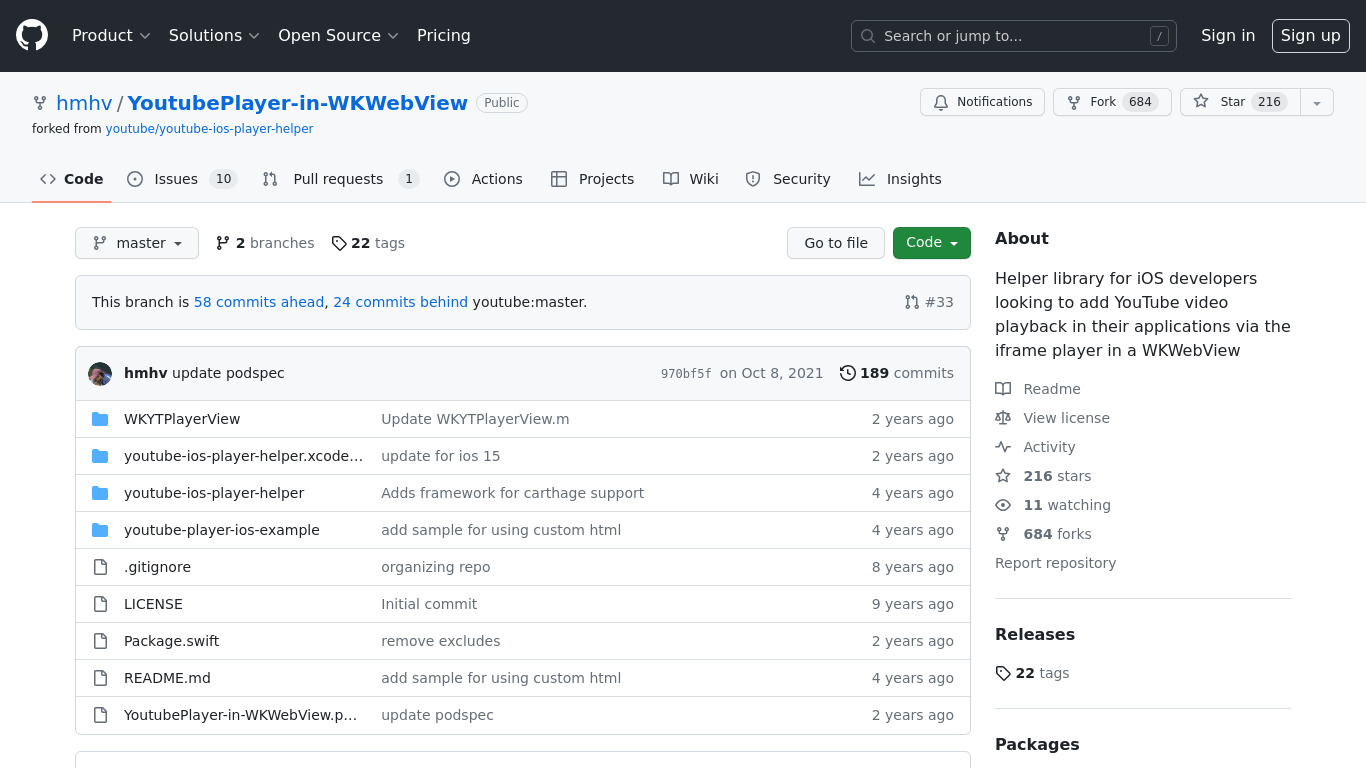Open the YoutubePlayer-in-WKWebView repository title link
The image size is (1366, 768).
tap(298, 103)
